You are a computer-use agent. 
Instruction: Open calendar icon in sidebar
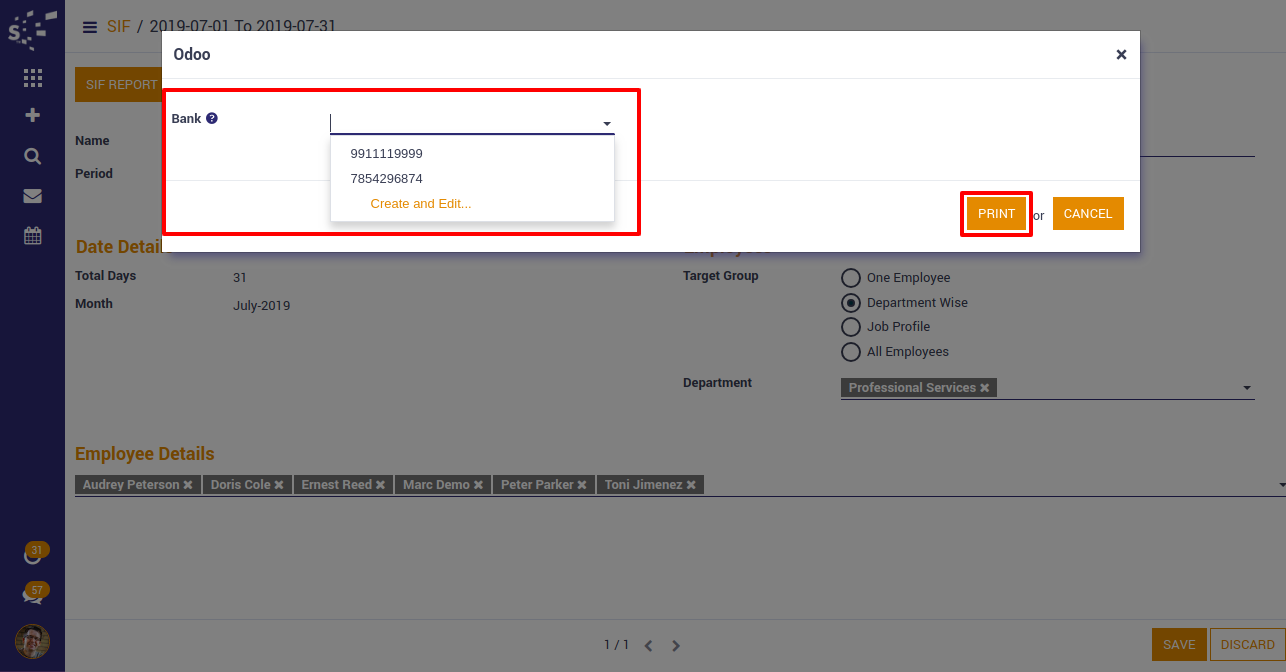tap(32, 236)
